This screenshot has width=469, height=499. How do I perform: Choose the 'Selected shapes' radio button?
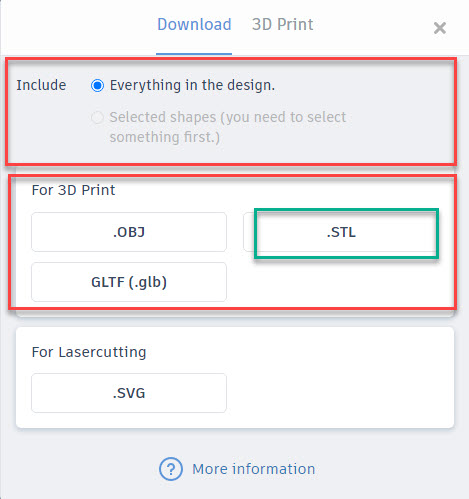tap(97, 117)
